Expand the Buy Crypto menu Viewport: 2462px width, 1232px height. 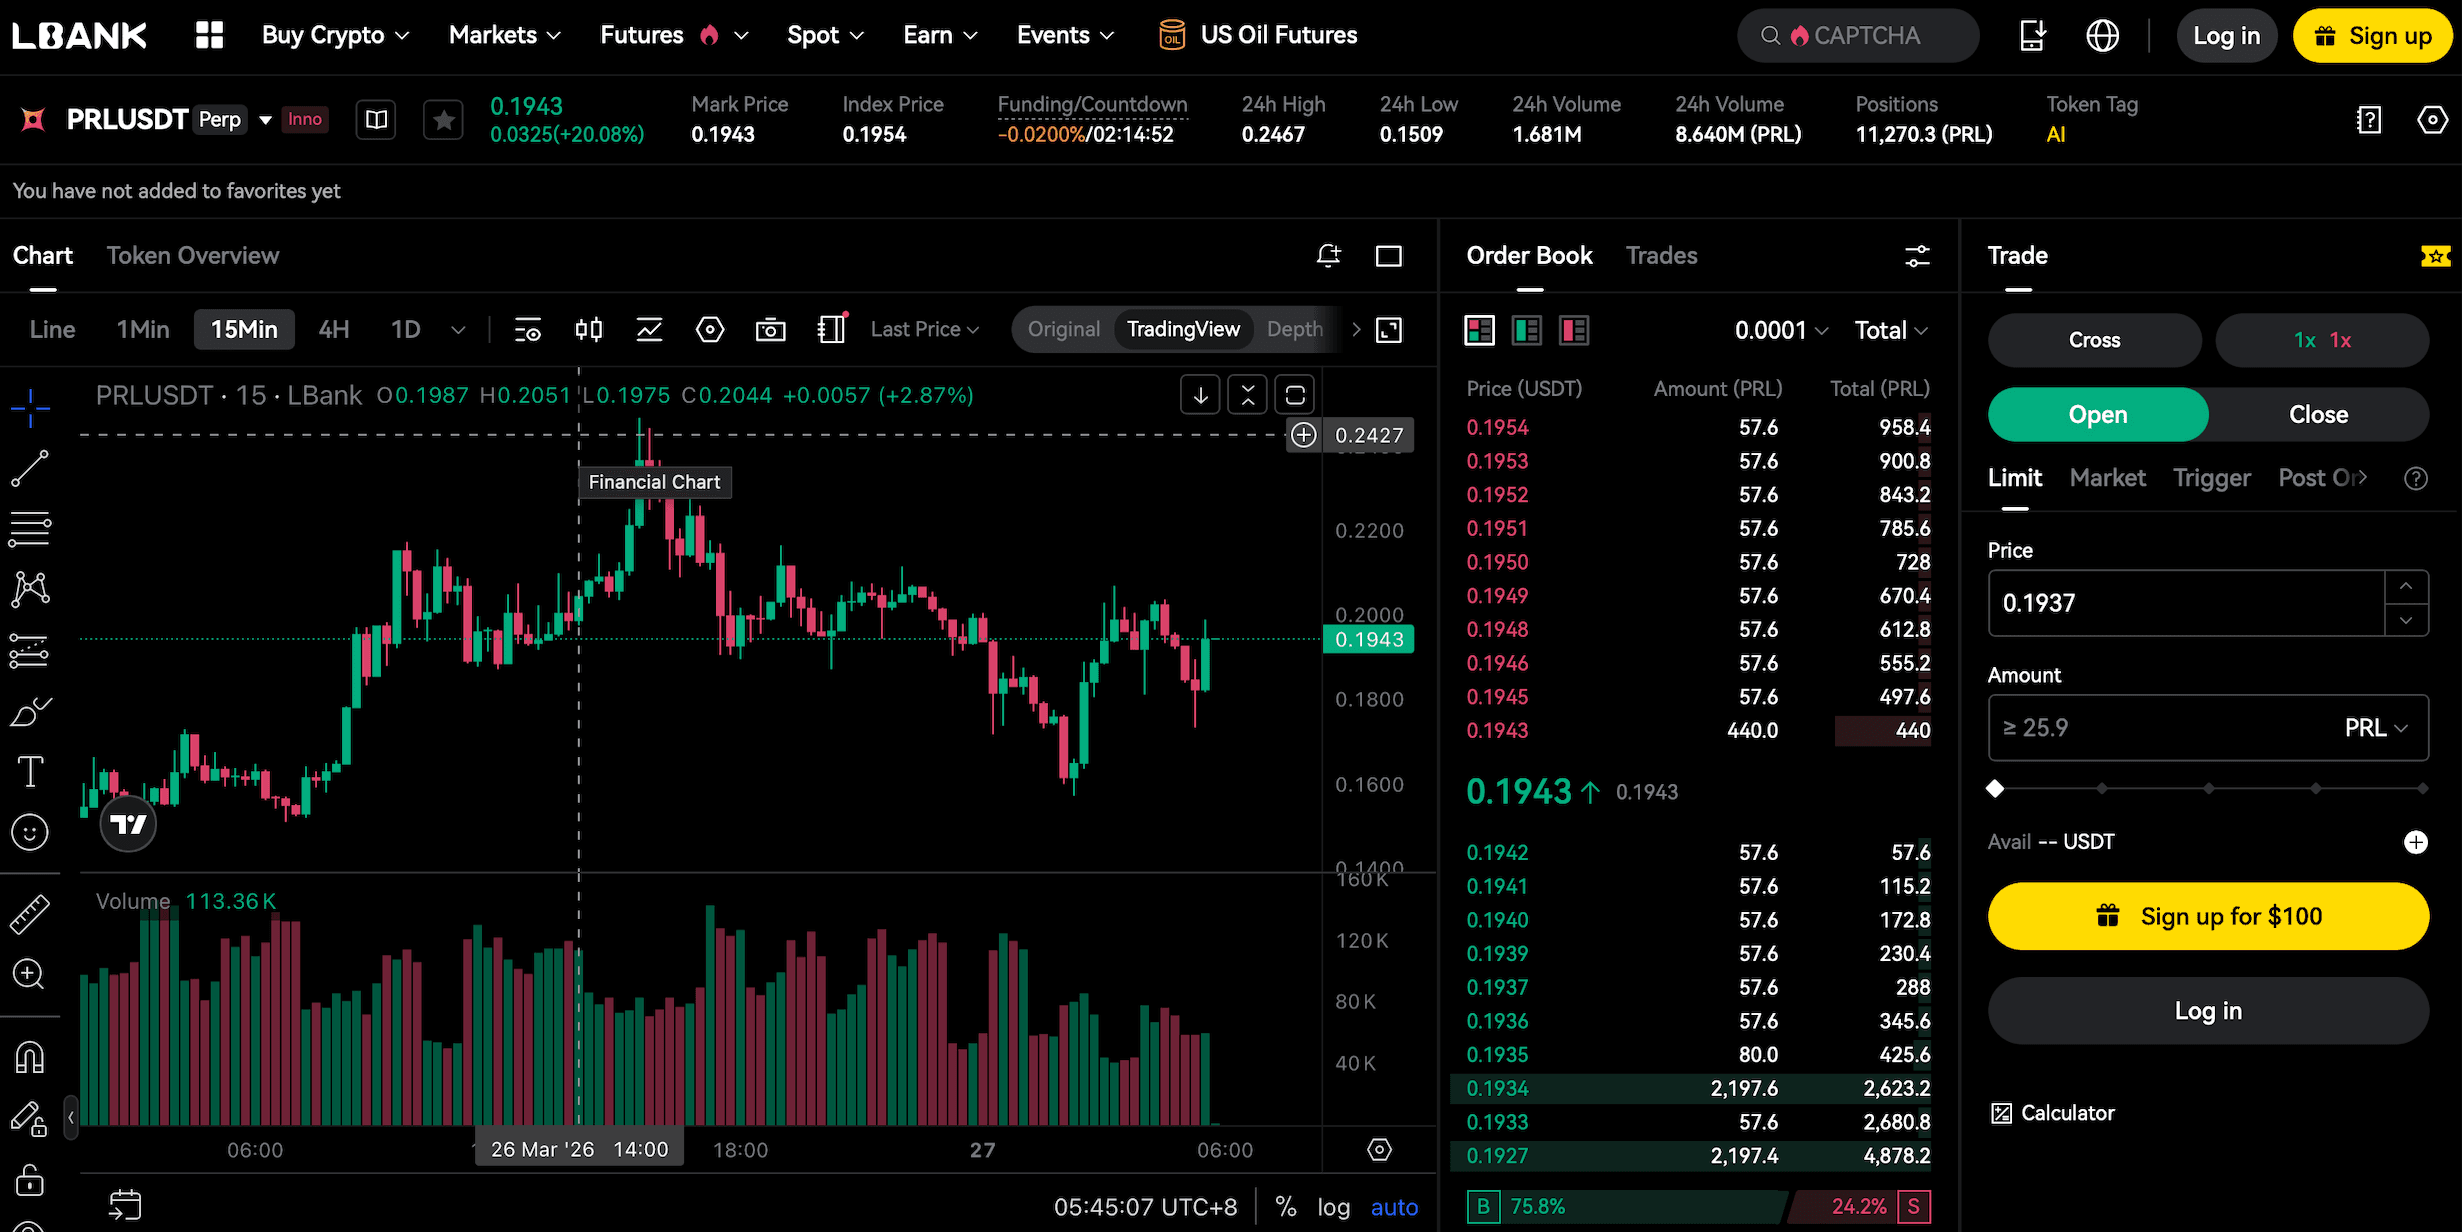pos(336,35)
